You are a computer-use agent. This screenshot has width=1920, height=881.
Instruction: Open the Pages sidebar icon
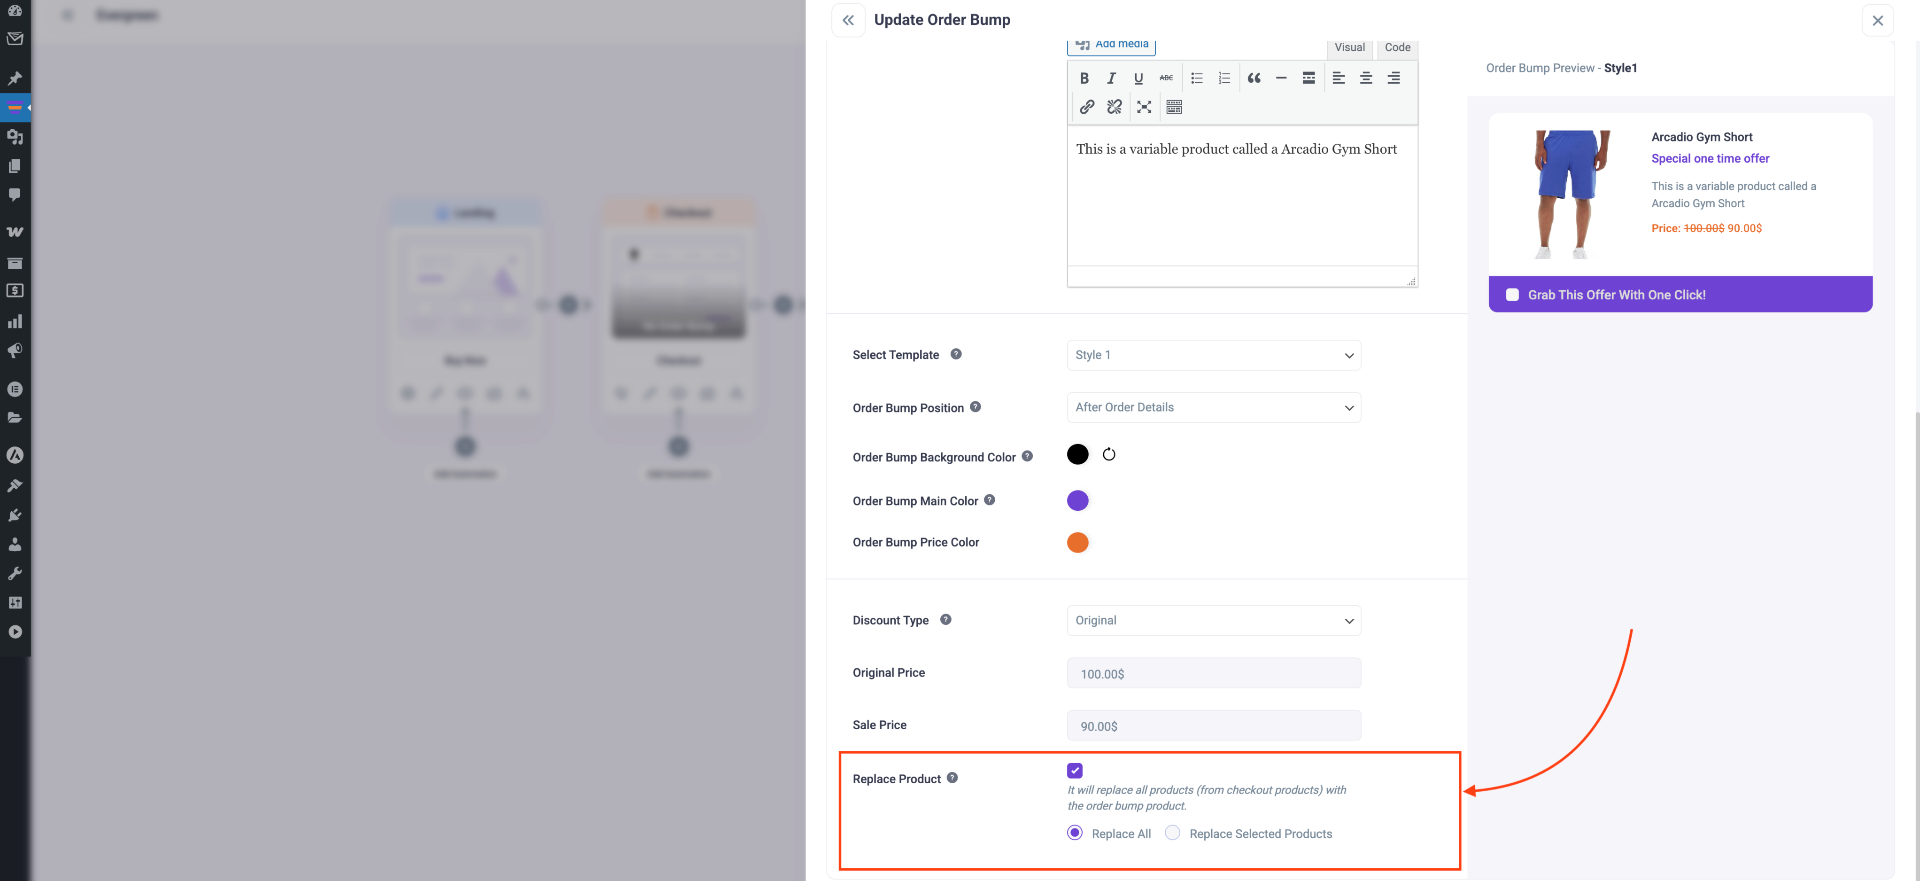click(15, 165)
